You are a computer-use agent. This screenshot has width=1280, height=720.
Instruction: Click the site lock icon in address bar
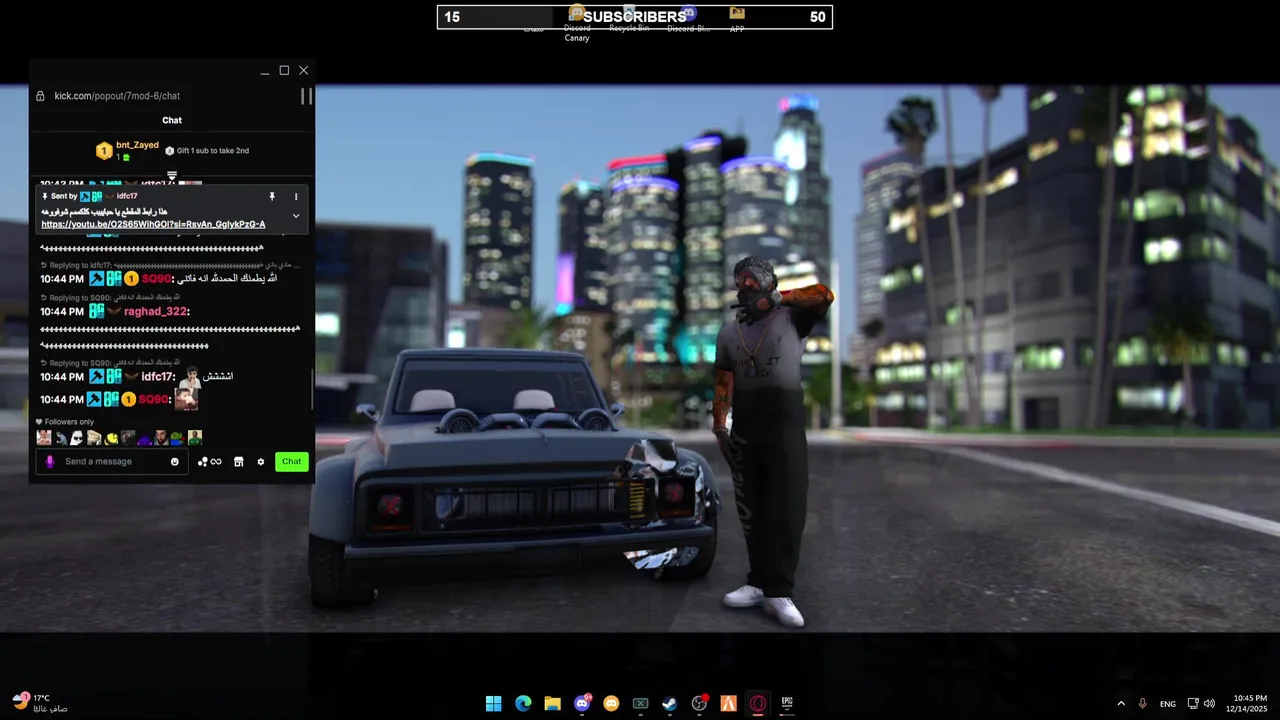click(40, 96)
